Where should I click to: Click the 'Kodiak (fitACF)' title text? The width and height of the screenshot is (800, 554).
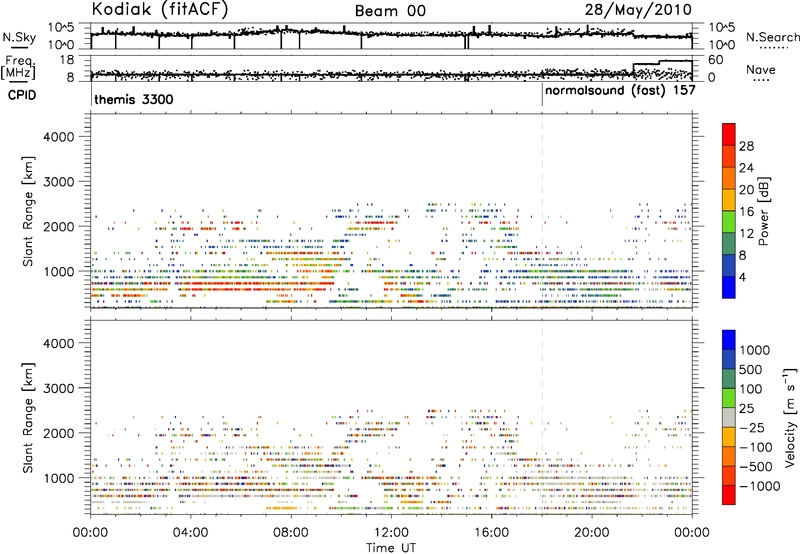coord(160,9)
